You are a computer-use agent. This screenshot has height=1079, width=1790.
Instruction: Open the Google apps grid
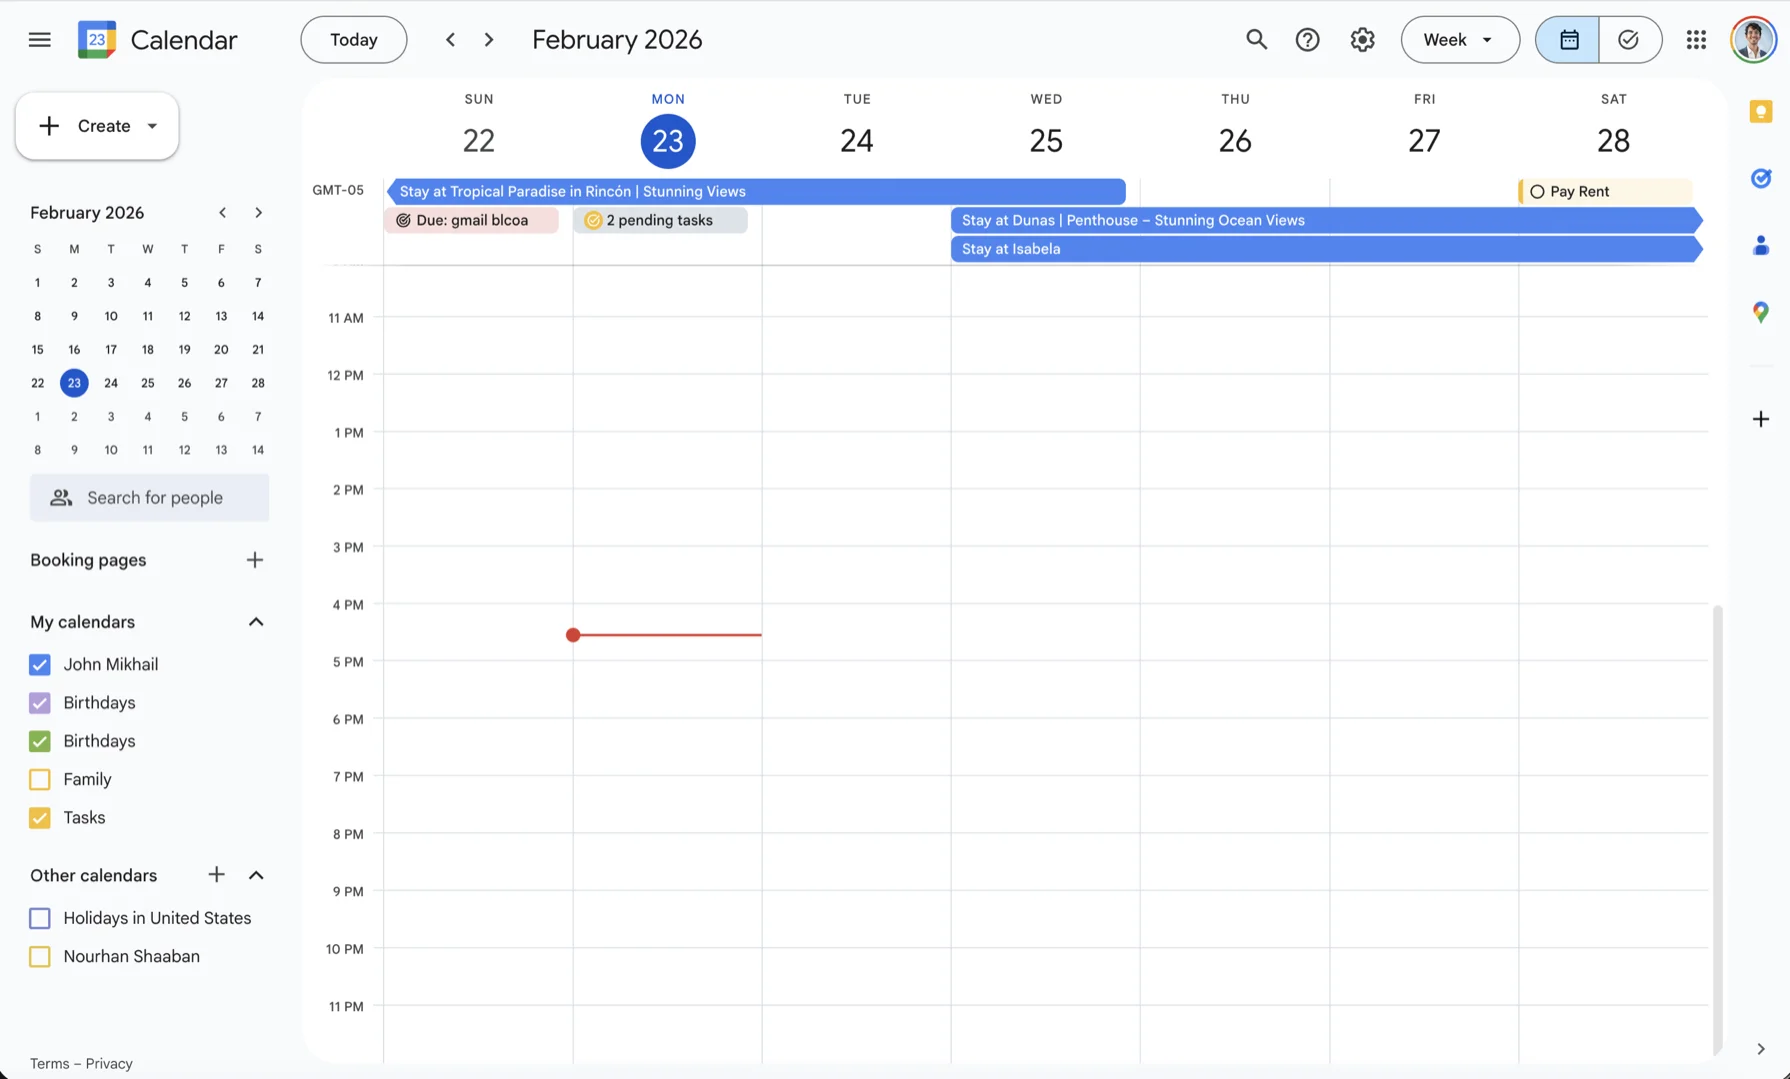click(1696, 40)
